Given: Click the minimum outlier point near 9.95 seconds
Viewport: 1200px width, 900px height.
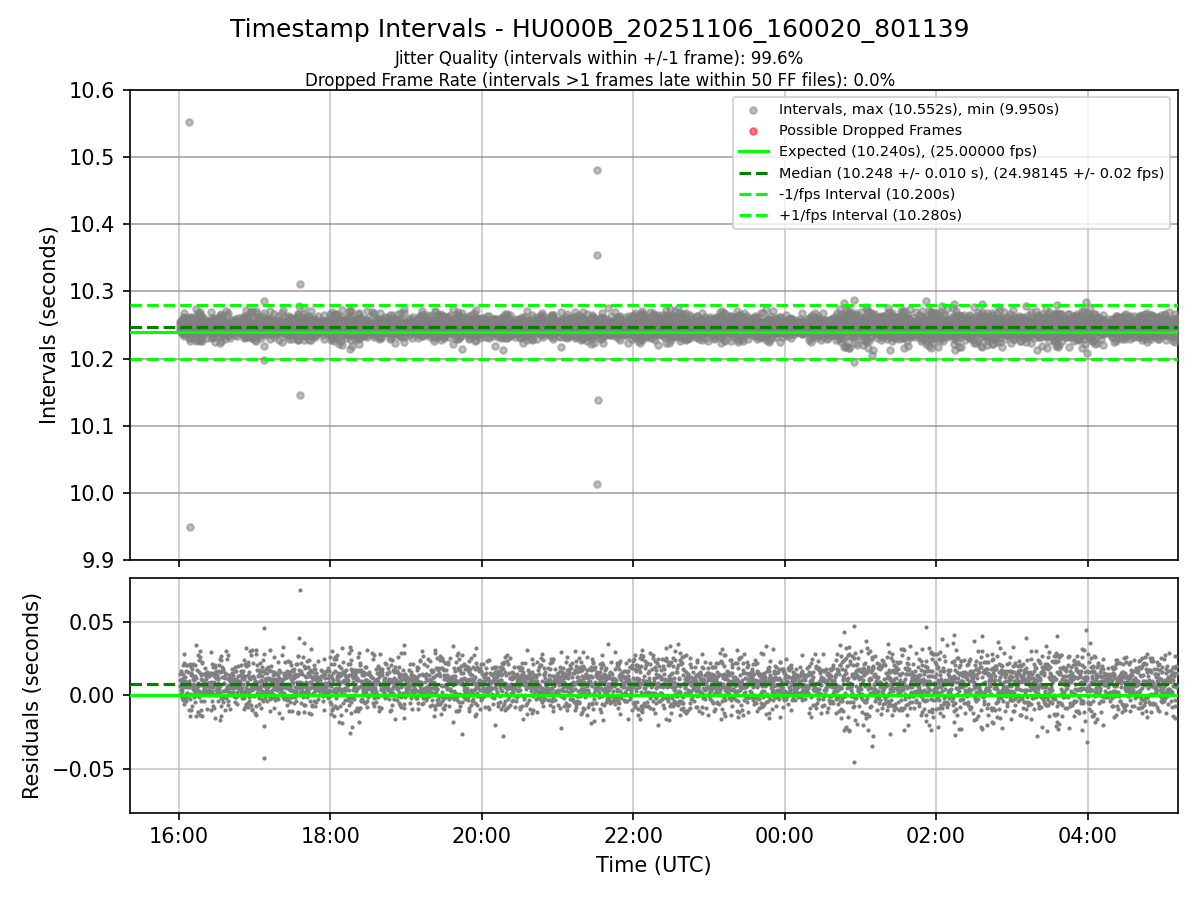Looking at the screenshot, I should [190, 527].
